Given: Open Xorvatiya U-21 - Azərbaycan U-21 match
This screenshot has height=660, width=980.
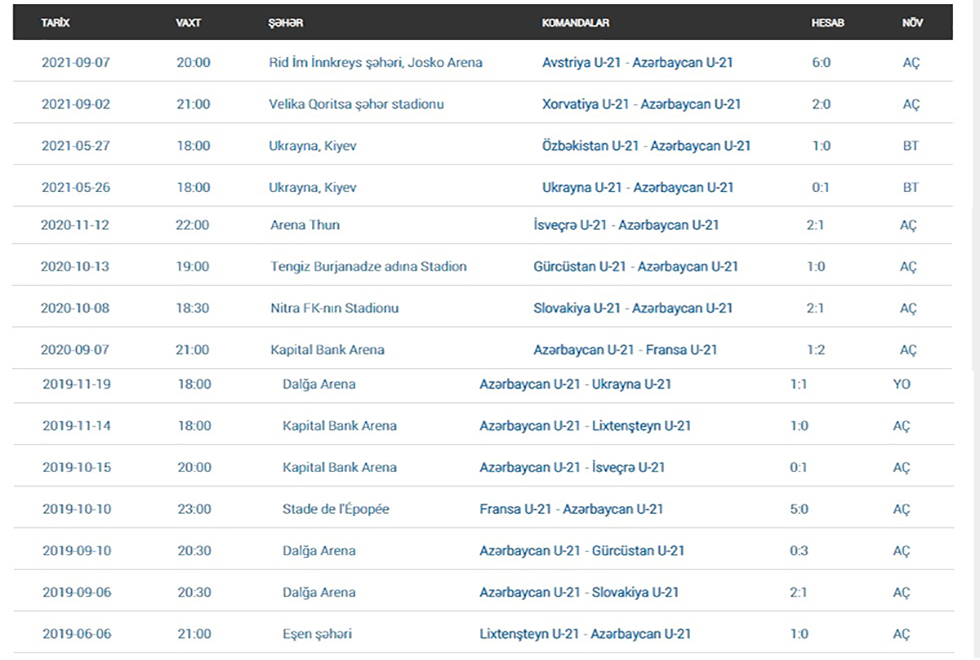Looking at the screenshot, I should pyautogui.click(x=641, y=104).
